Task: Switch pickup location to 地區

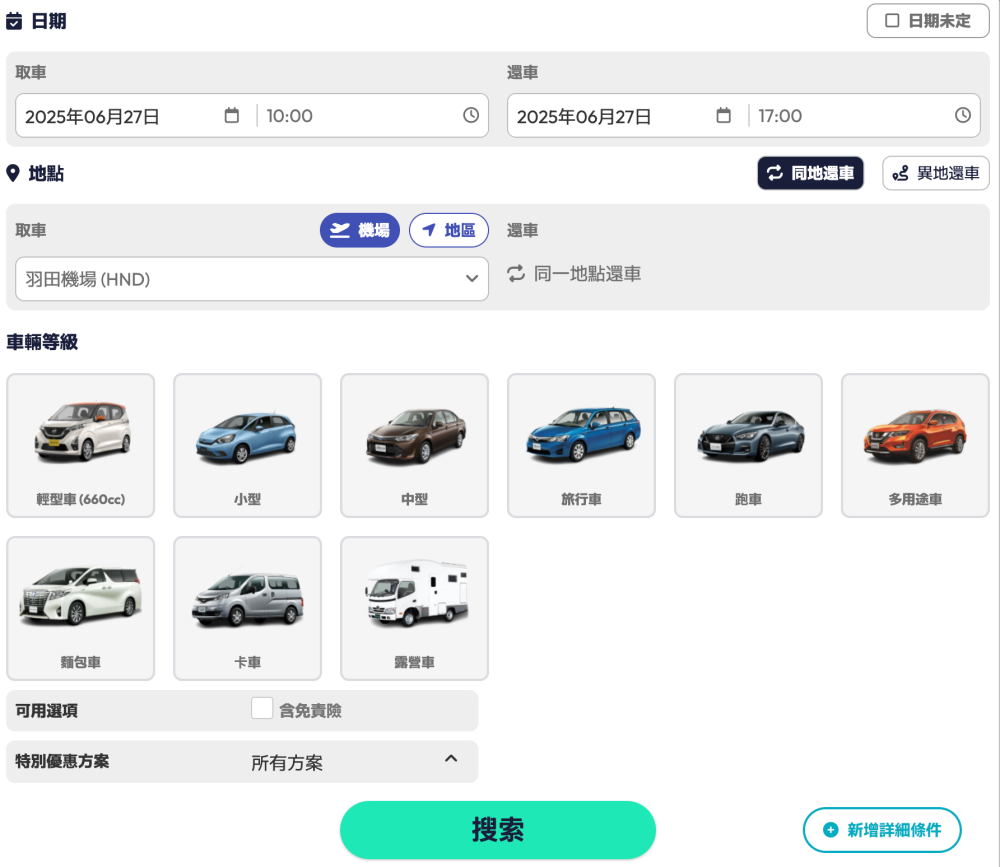Action: point(449,230)
